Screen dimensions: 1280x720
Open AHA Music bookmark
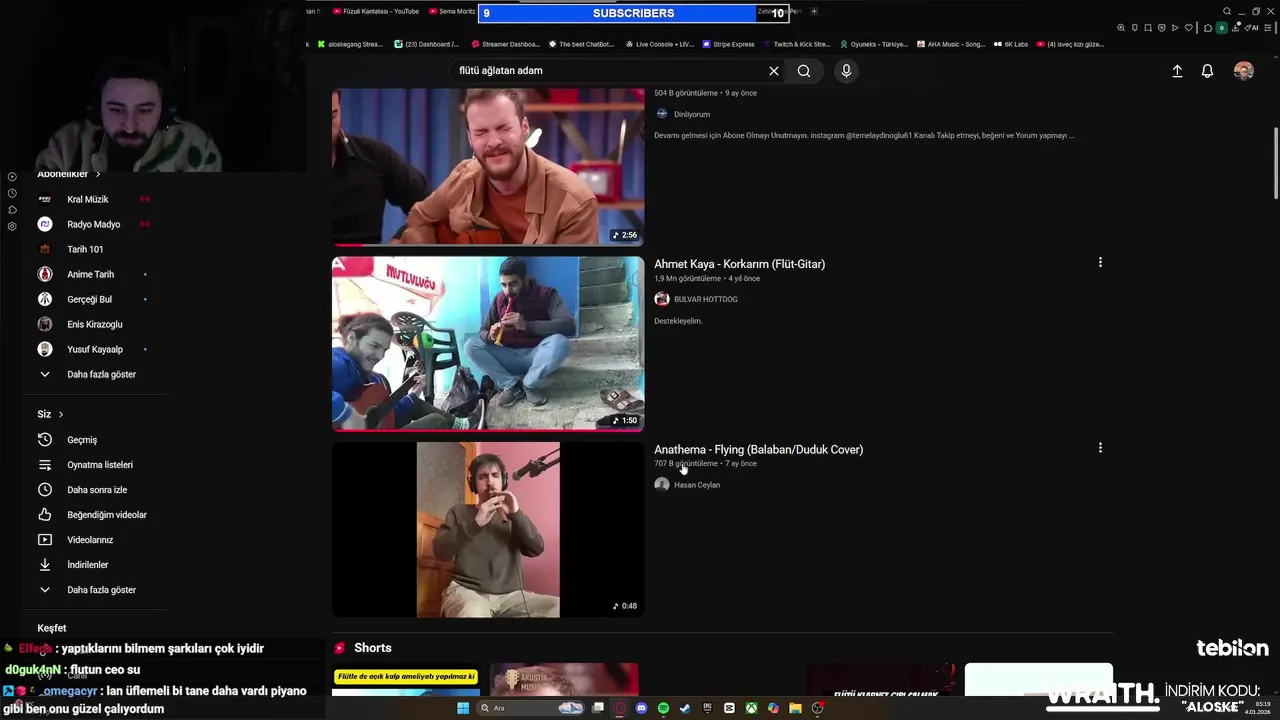click(951, 44)
